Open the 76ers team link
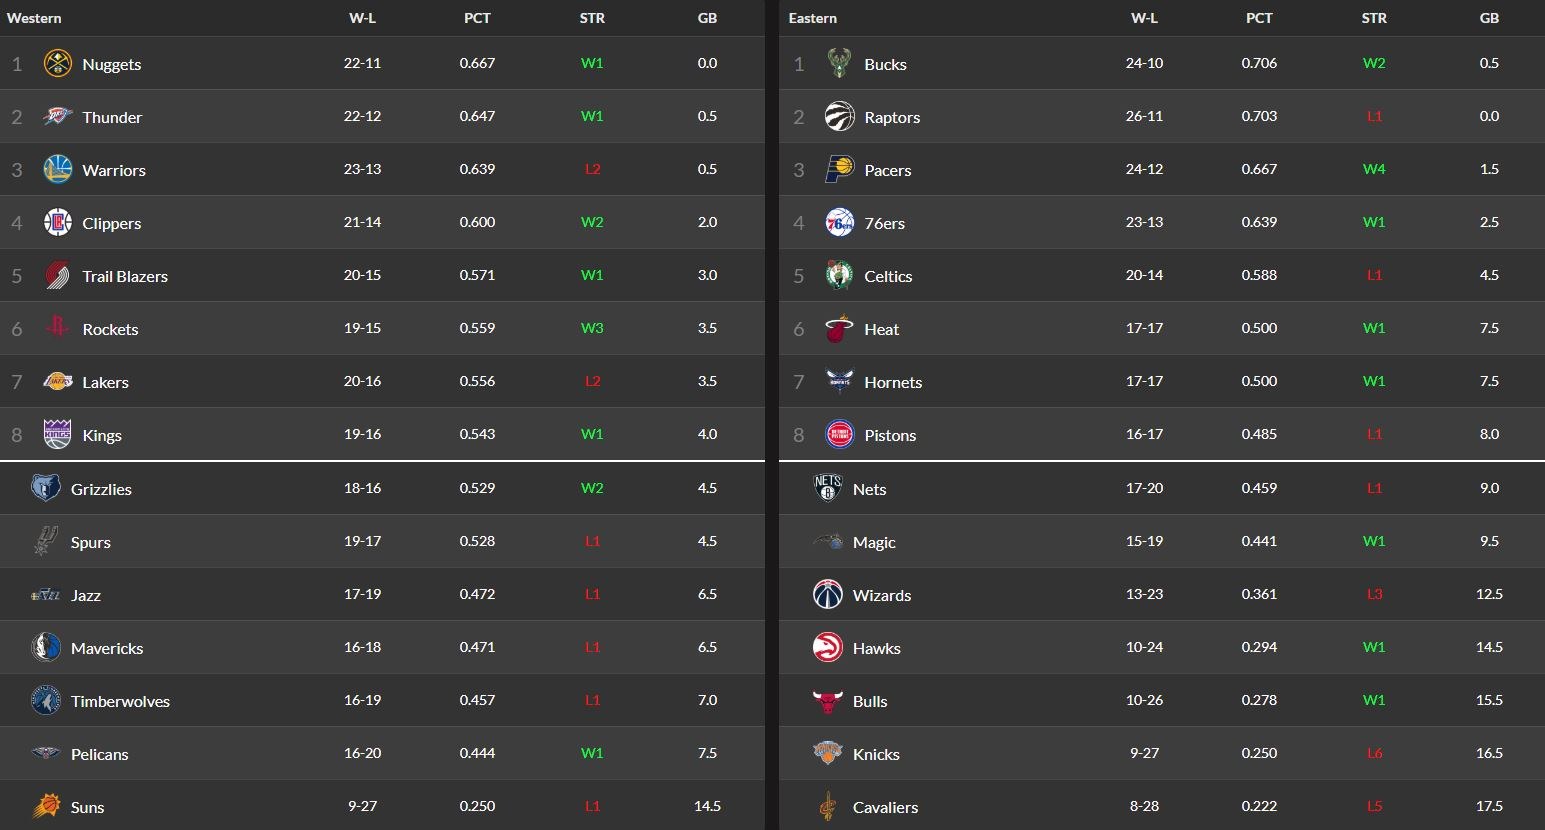This screenshot has height=830, width=1545. [884, 223]
